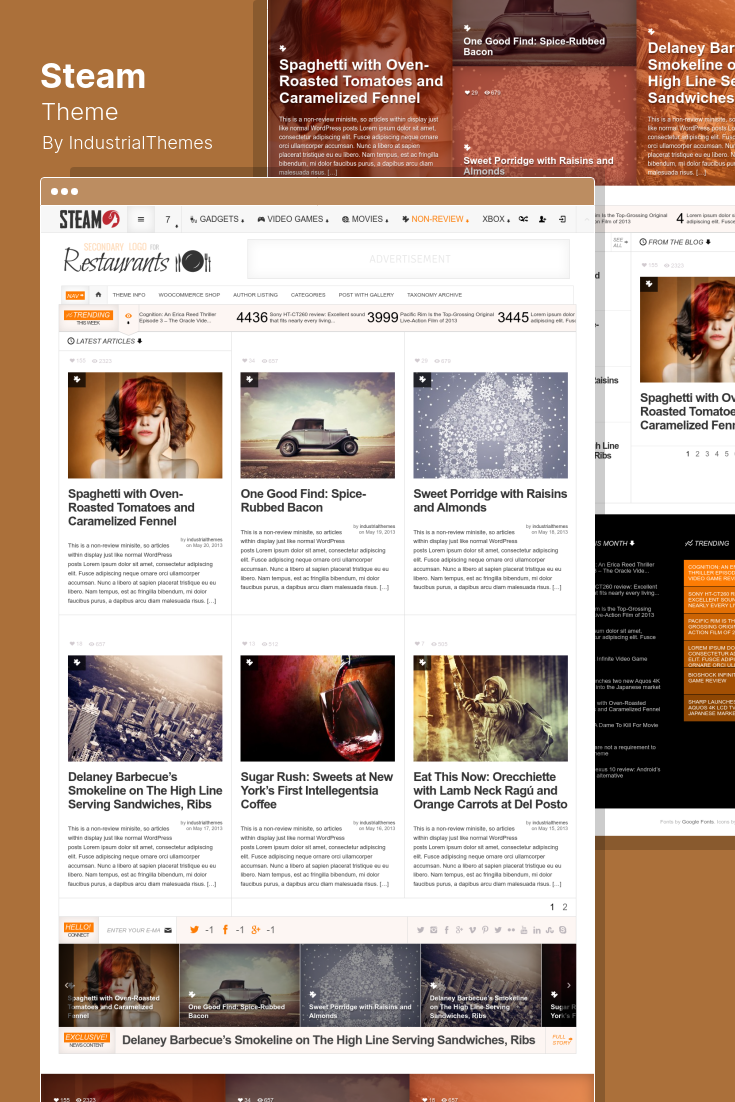
Task: Click the gray LinkedIn social icon
Action: click(x=537, y=930)
